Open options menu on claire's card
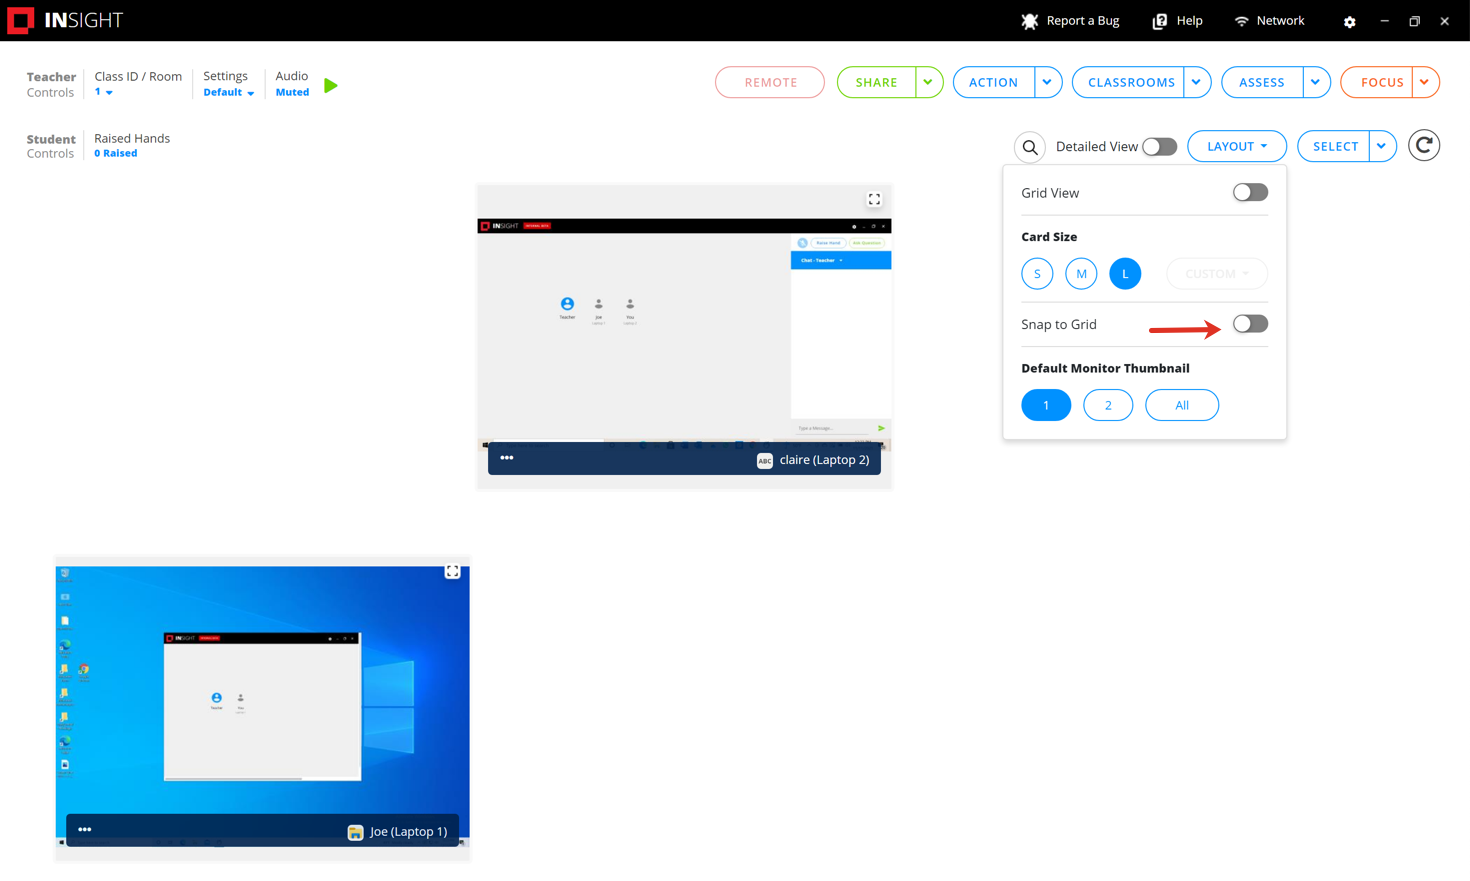 coord(507,458)
